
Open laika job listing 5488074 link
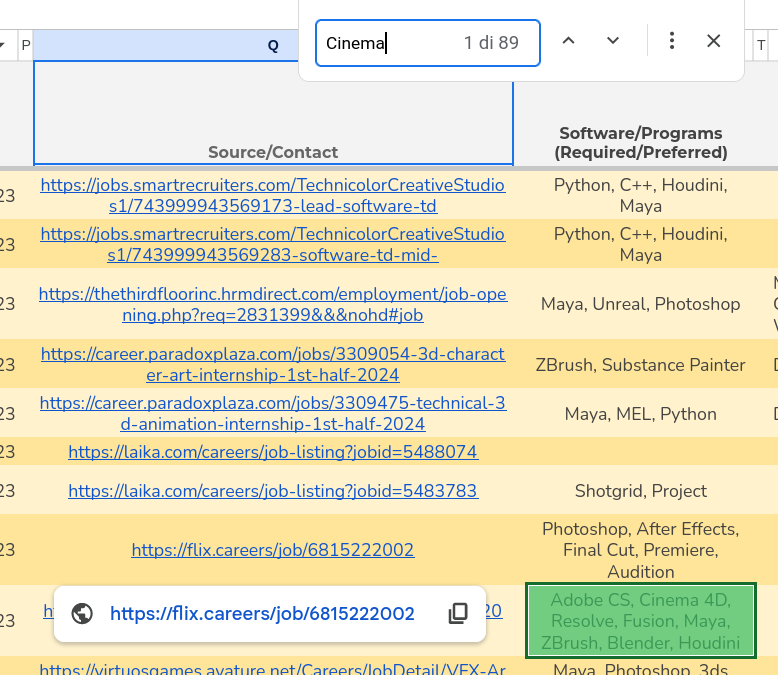point(273,452)
